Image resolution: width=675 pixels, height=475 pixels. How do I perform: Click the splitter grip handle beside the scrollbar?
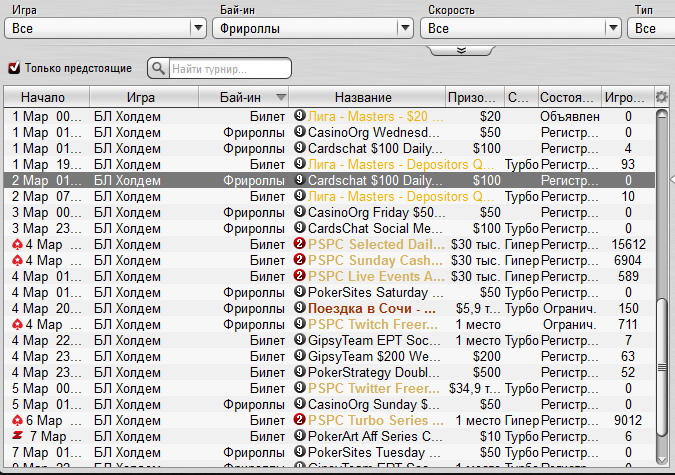coord(672,179)
